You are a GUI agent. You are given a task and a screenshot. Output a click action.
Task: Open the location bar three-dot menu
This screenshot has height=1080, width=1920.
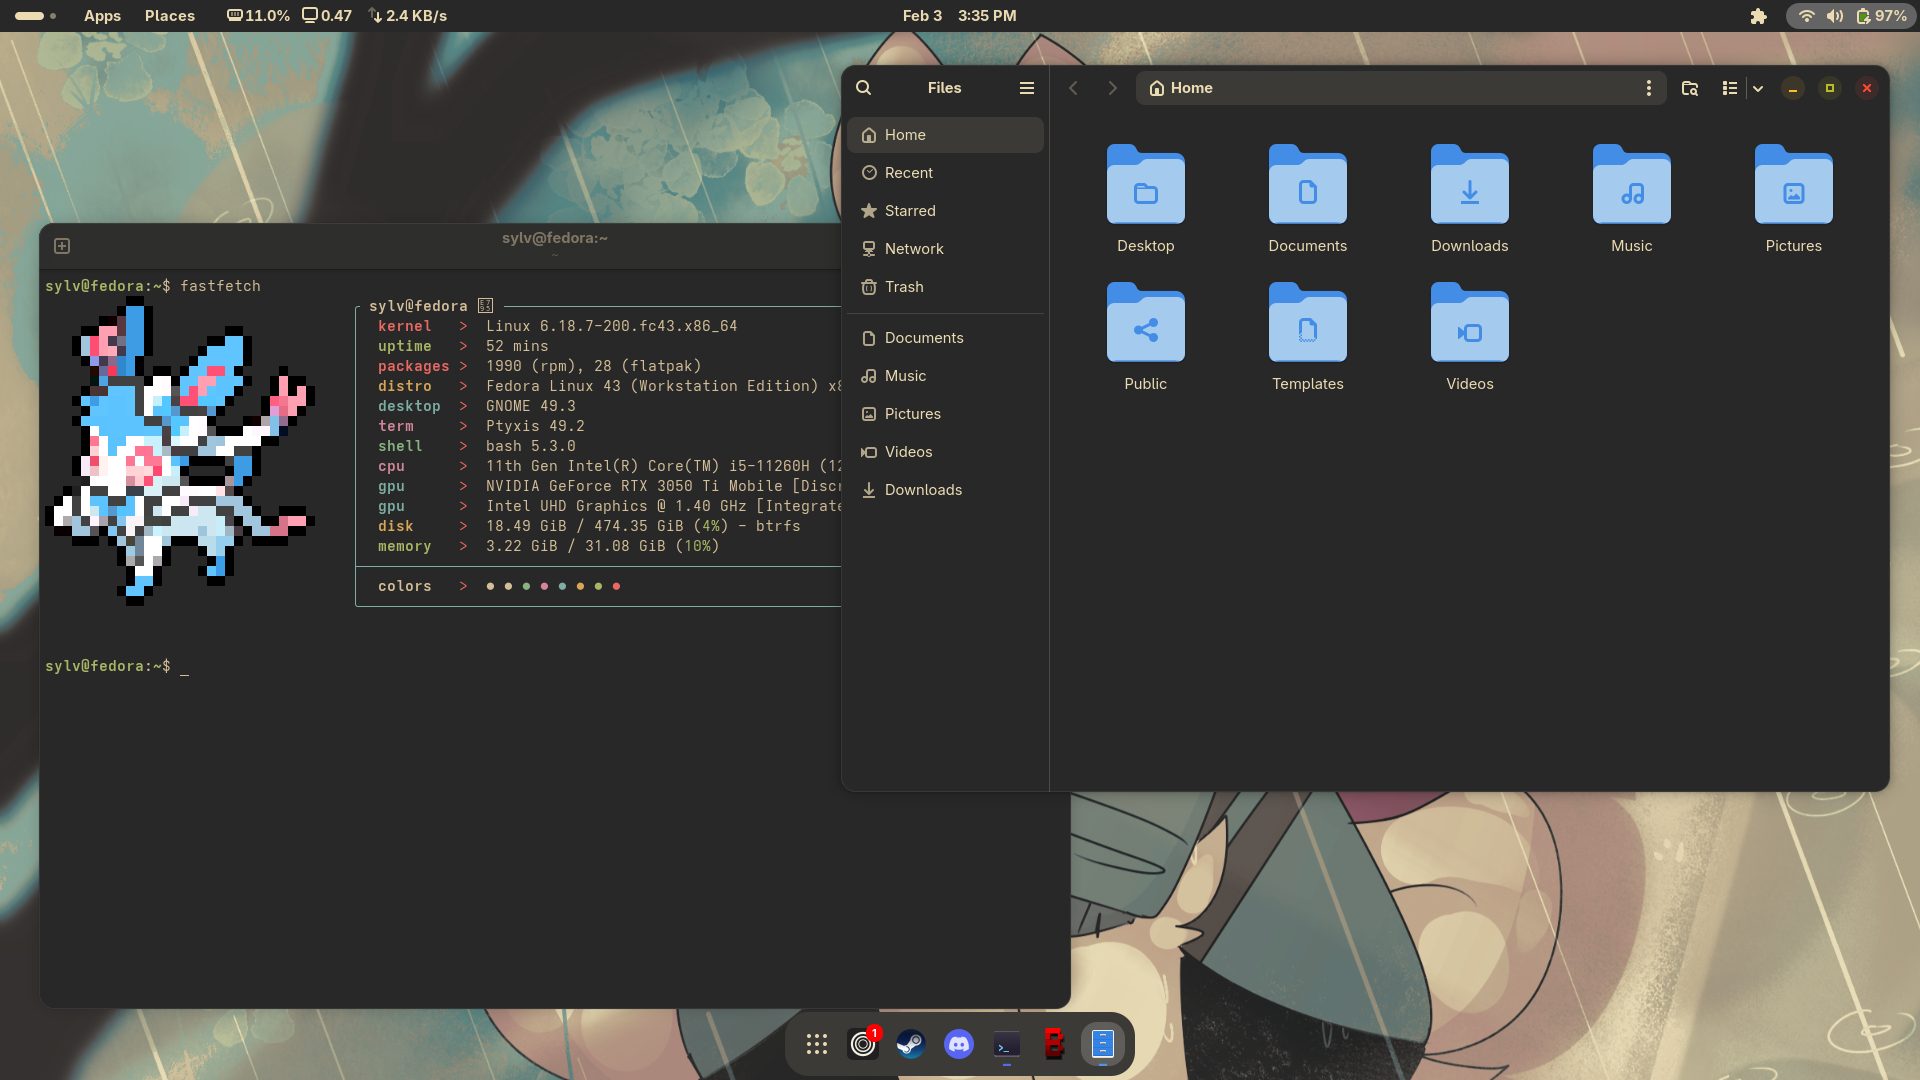(1649, 88)
